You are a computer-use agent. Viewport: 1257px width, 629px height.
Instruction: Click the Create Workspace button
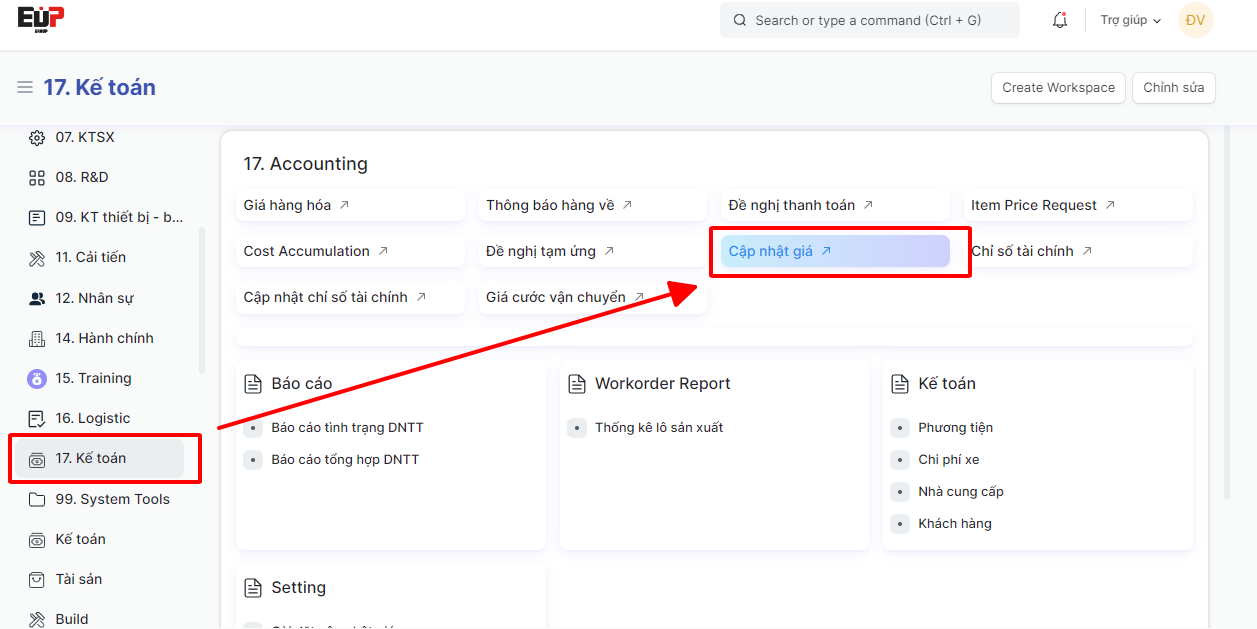click(1058, 88)
